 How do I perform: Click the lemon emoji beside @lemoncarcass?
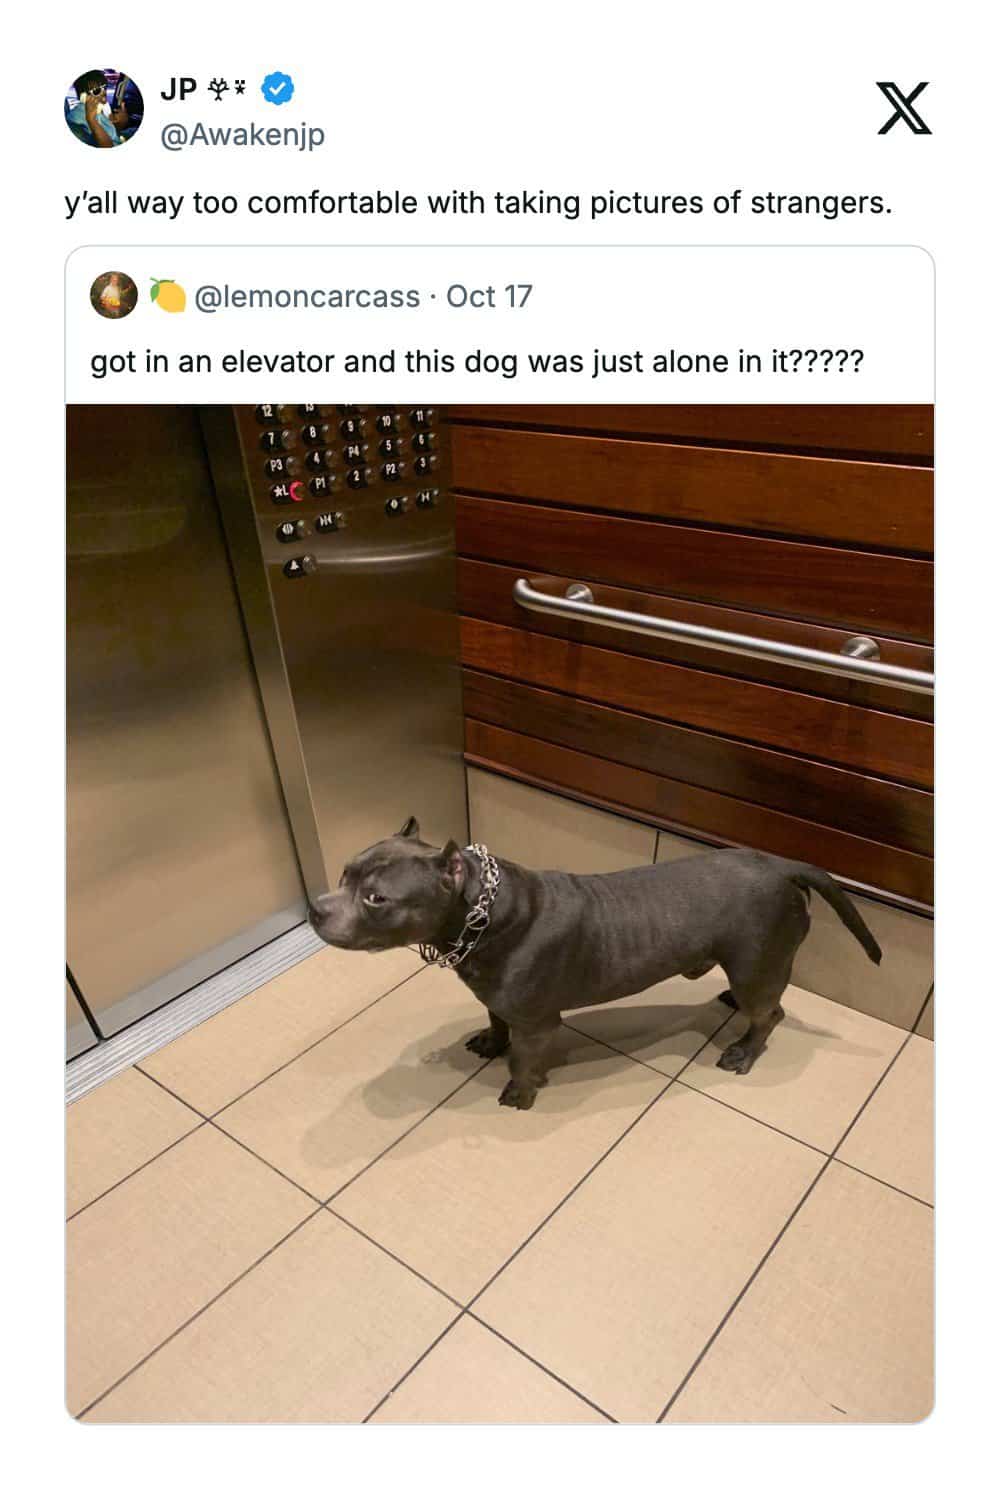167,295
